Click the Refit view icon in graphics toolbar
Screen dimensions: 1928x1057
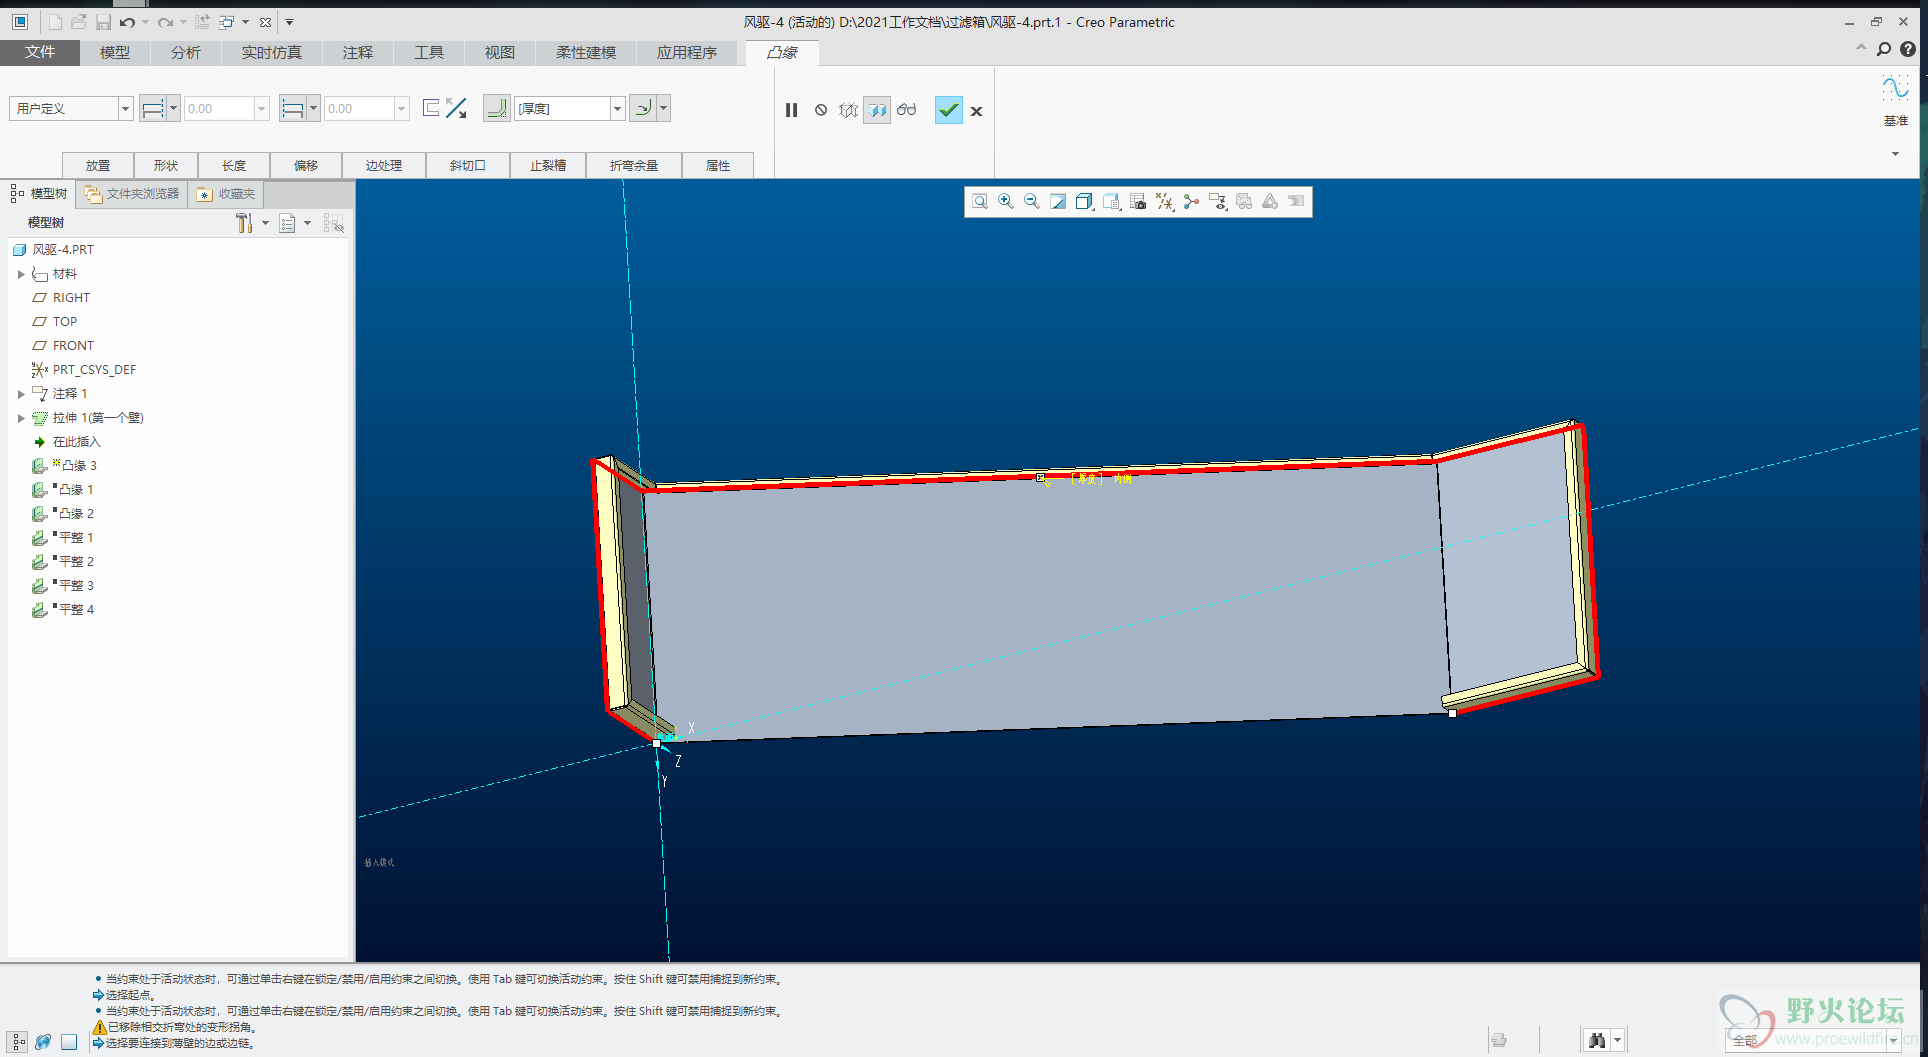tap(980, 201)
